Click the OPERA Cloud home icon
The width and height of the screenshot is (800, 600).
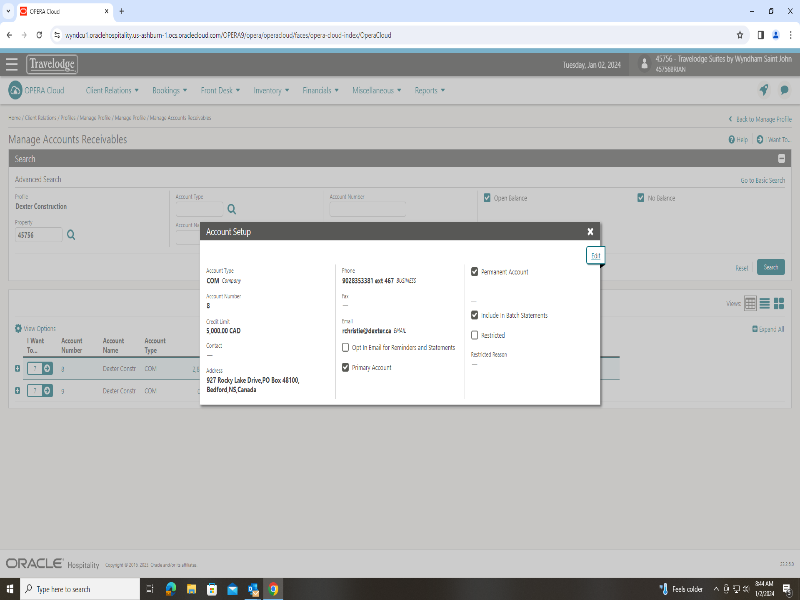click(x=15, y=90)
